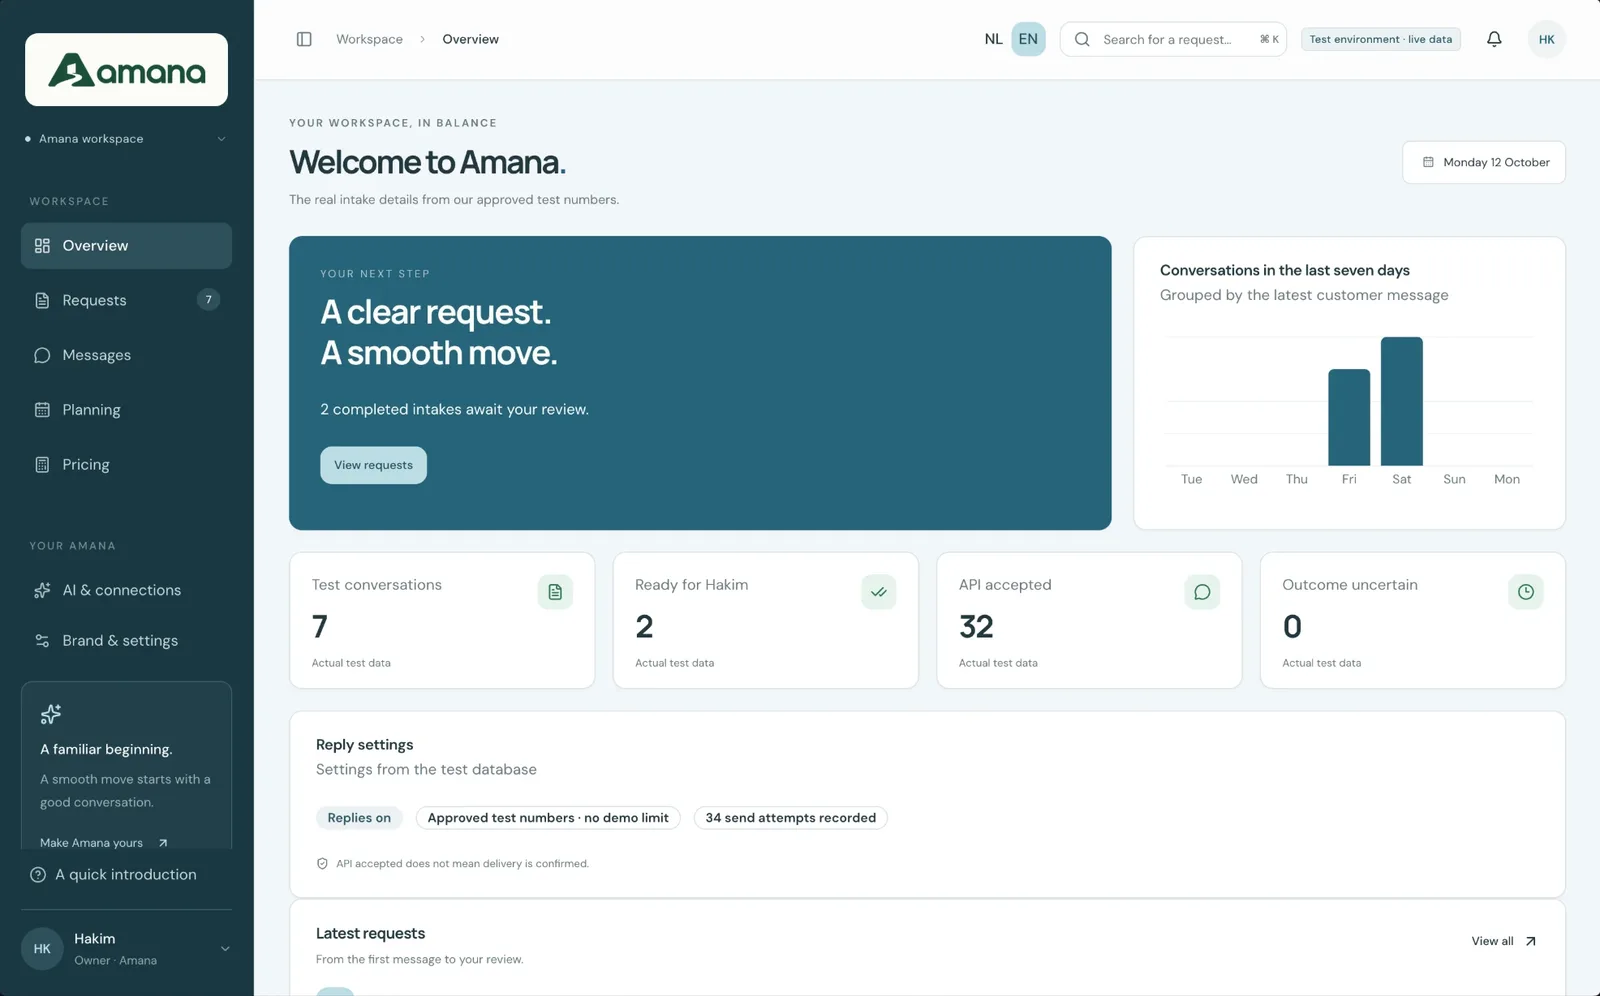Click the arrow icon beside View all

(x=1530, y=941)
